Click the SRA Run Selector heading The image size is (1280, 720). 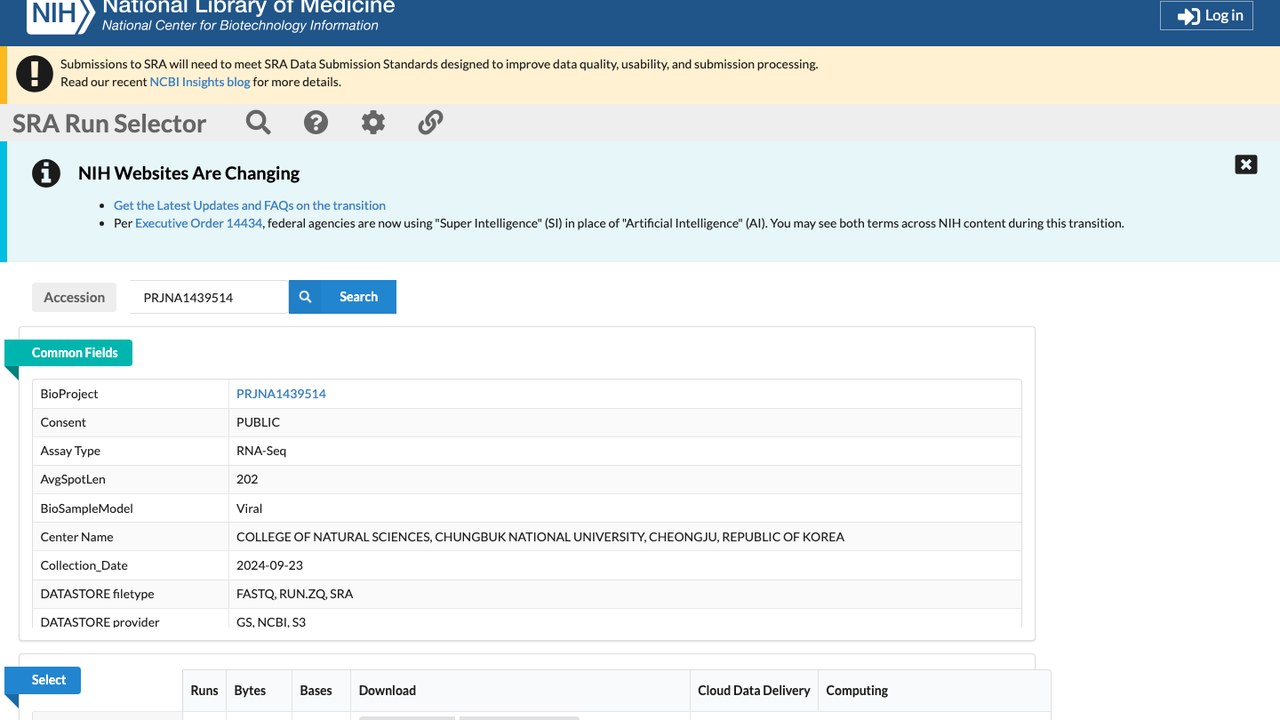(x=109, y=123)
